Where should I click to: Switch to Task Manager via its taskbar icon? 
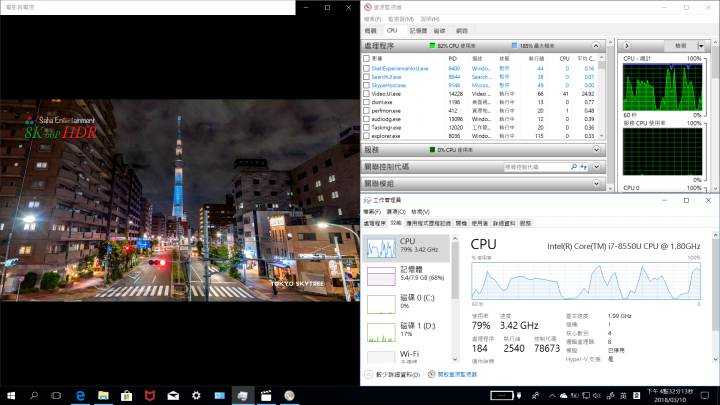coord(242,395)
